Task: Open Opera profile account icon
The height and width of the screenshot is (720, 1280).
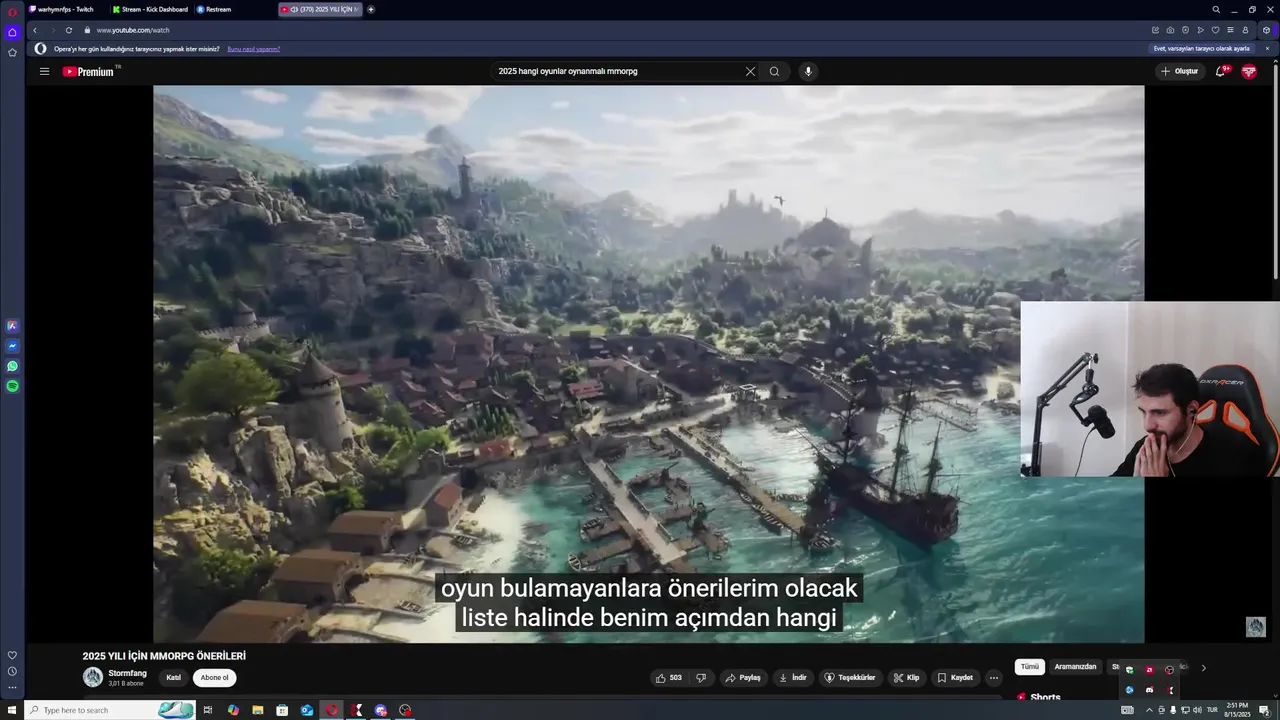Action: click(x=1245, y=30)
